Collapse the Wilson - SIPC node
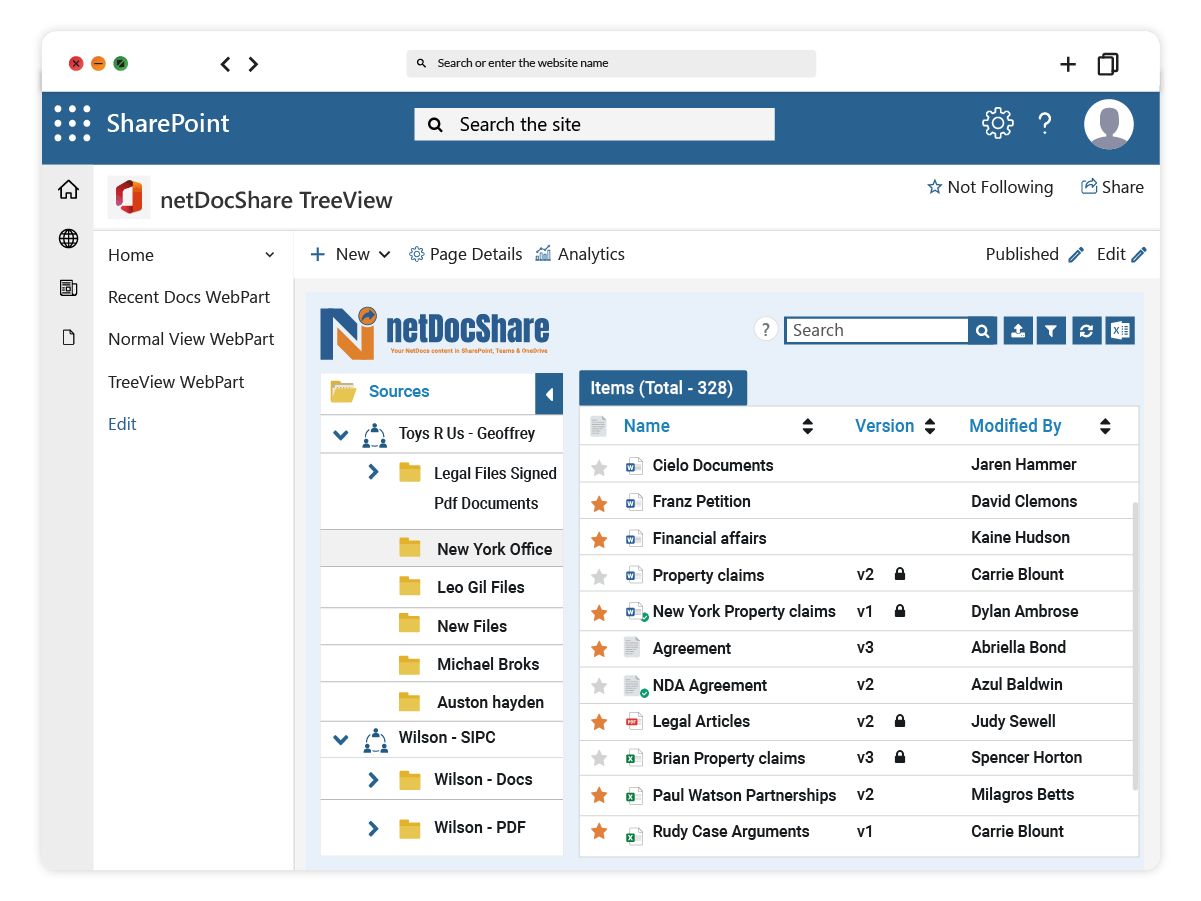1201x901 pixels. tap(341, 740)
